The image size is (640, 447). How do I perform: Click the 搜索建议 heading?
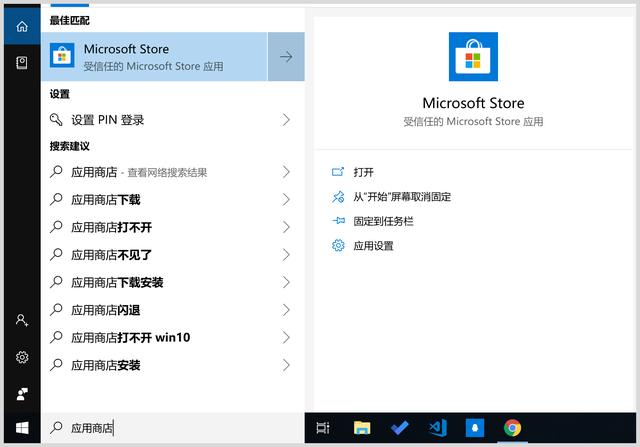[x=69, y=146]
